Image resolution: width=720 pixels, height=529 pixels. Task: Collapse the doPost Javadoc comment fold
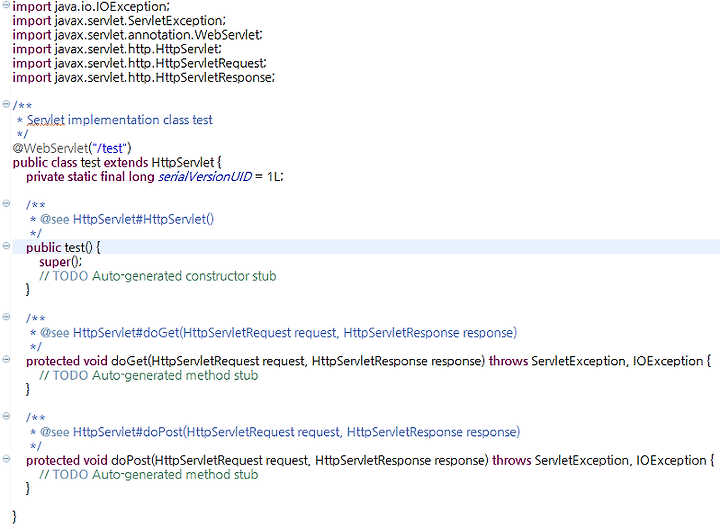coord(6,416)
